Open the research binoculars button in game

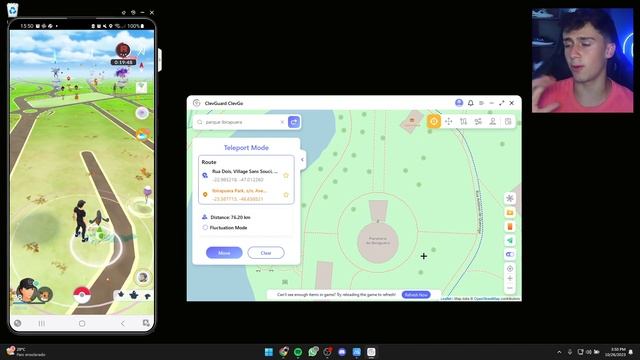click(x=142, y=278)
